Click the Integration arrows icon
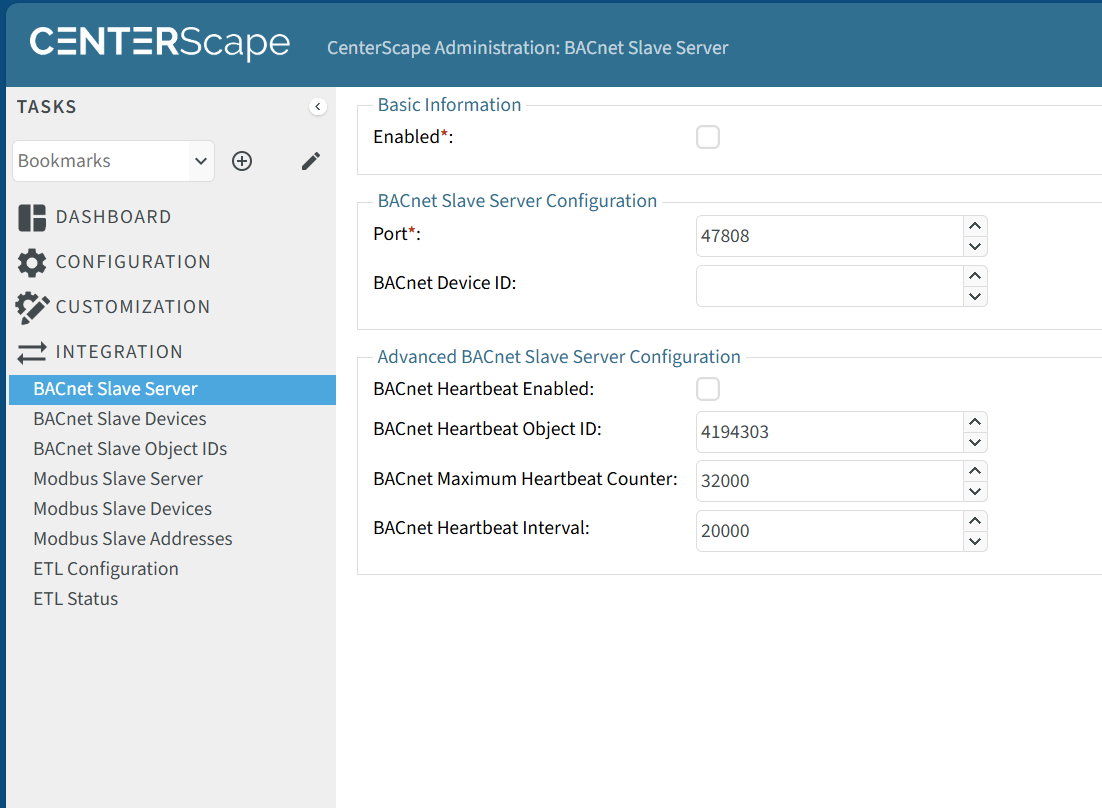This screenshot has height=808, width=1102. (x=32, y=352)
